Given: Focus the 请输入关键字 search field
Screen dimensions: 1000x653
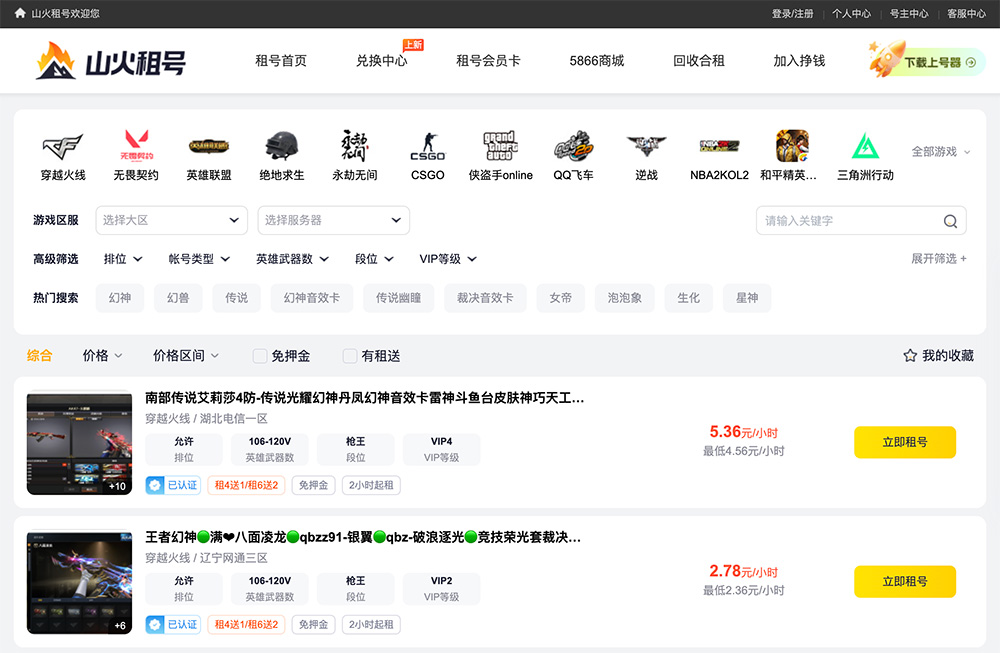Looking at the screenshot, I should click(861, 221).
